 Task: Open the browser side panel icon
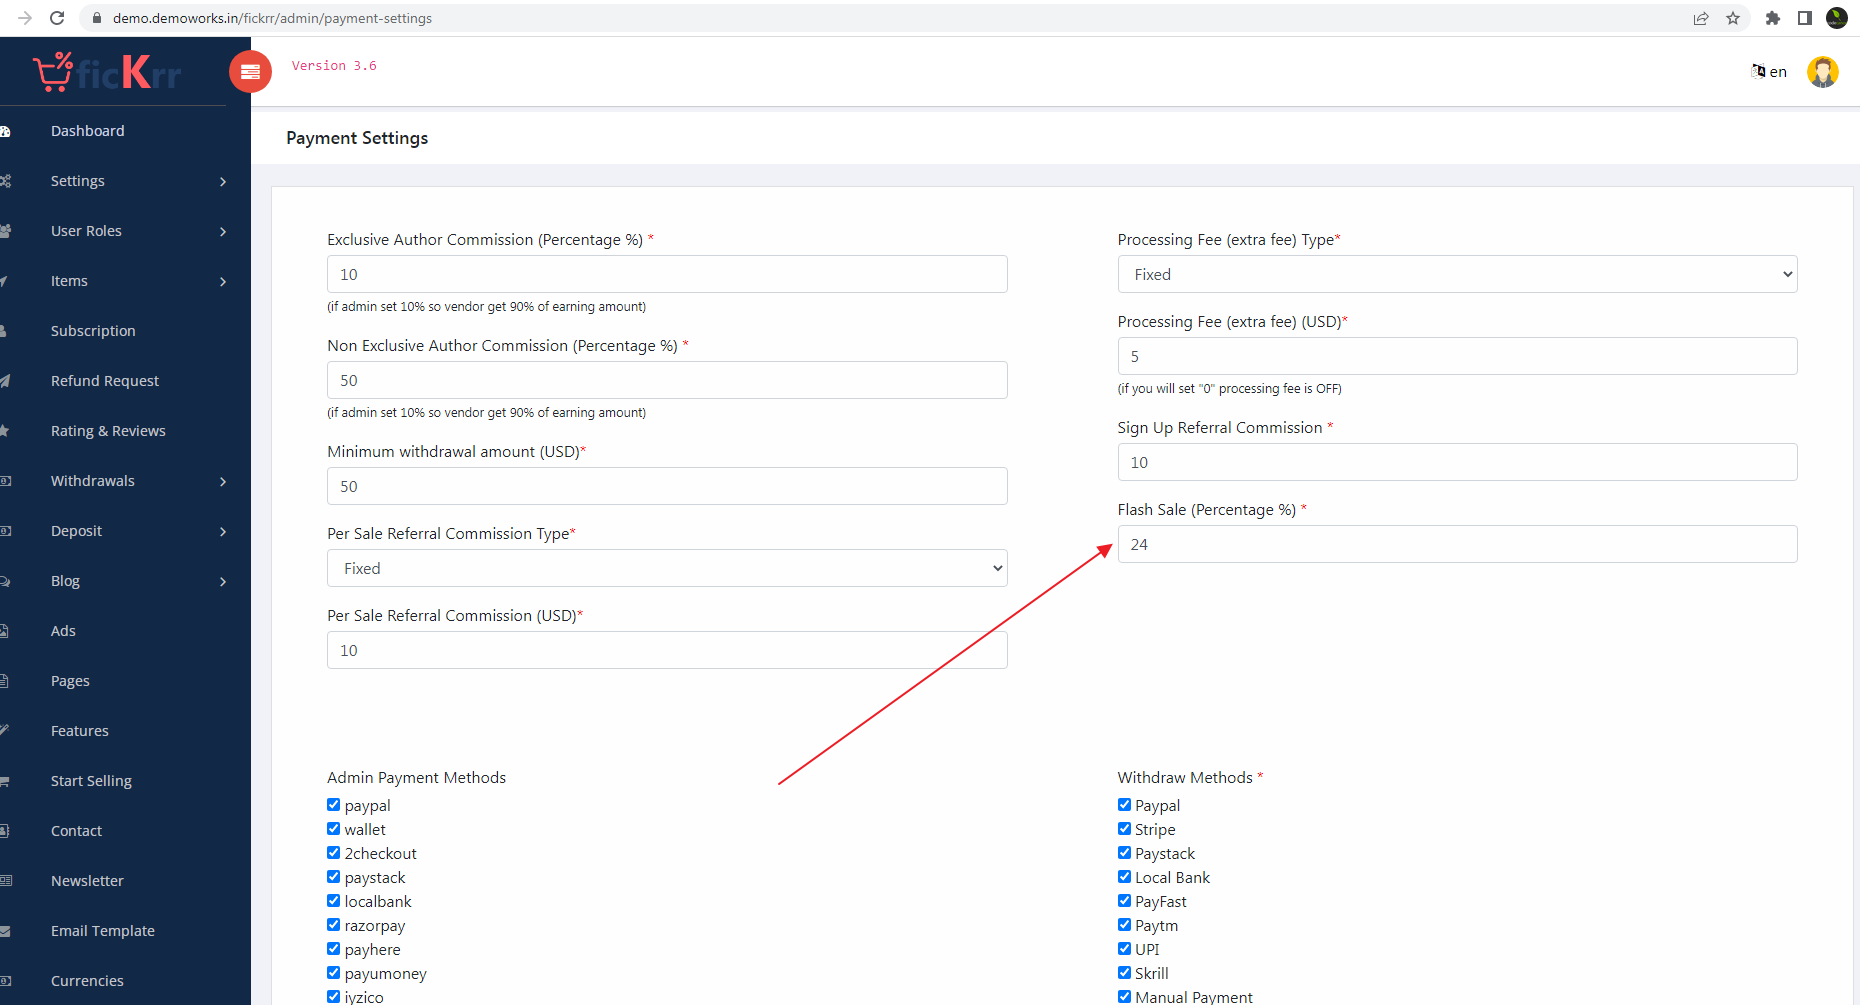(x=1805, y=18)
